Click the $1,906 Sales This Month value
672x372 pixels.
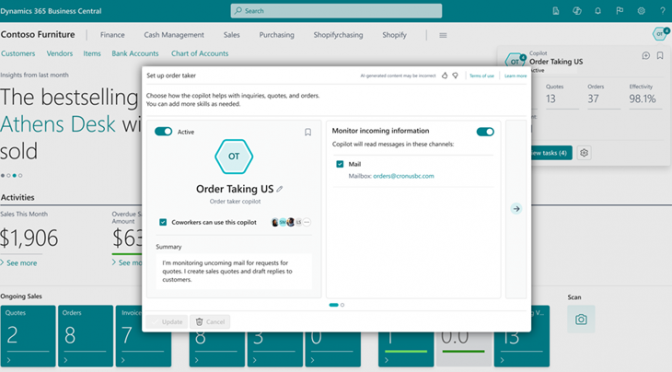[29, 238]
